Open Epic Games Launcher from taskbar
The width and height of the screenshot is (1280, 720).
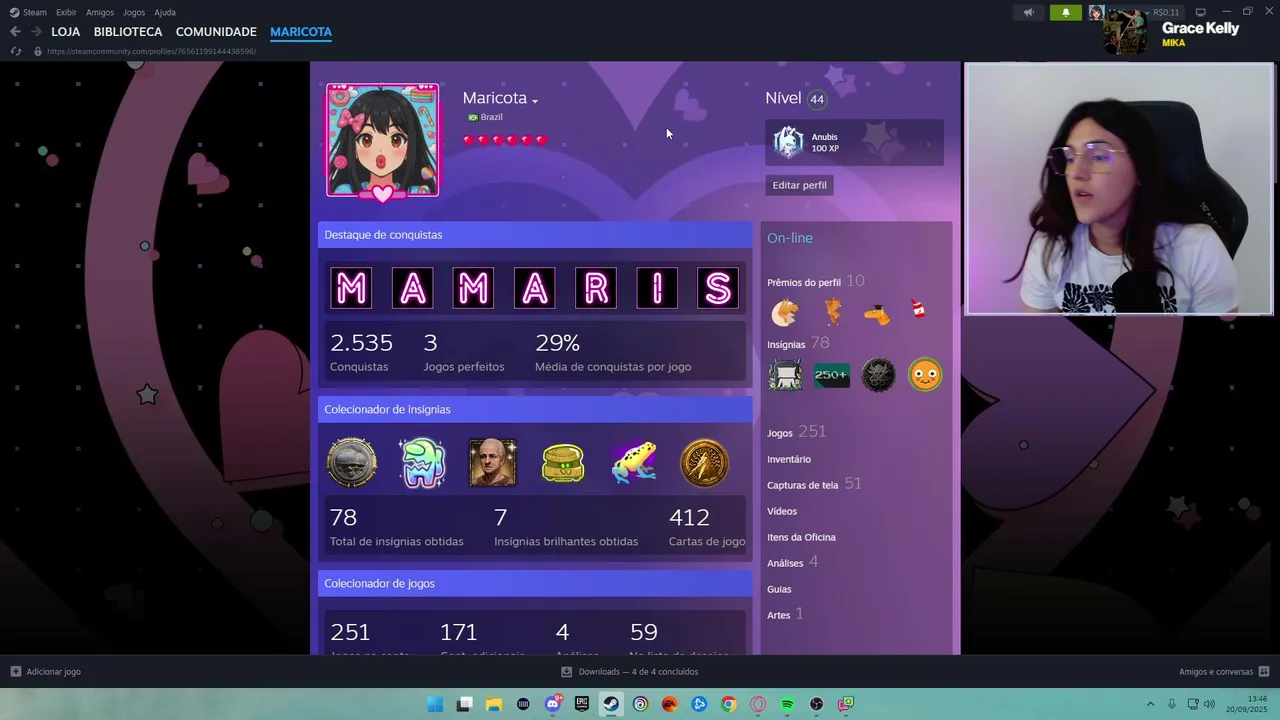tap(582, 704)
